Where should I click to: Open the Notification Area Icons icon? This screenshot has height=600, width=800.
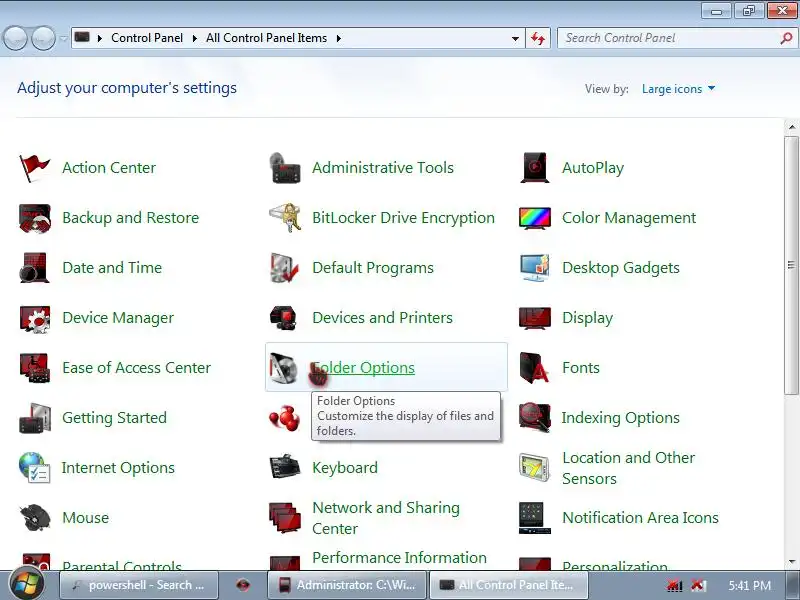(x=535, y=518)
